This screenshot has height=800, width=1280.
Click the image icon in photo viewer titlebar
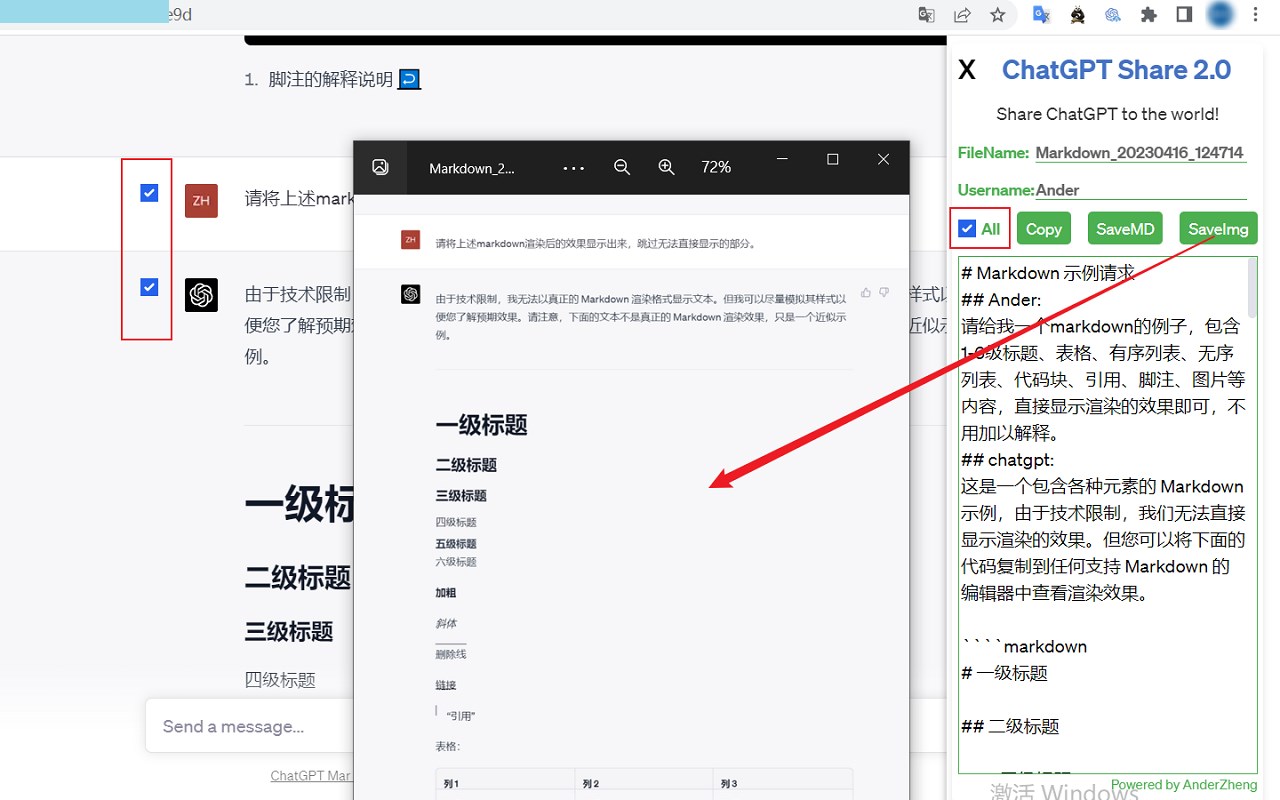(380, 167)
